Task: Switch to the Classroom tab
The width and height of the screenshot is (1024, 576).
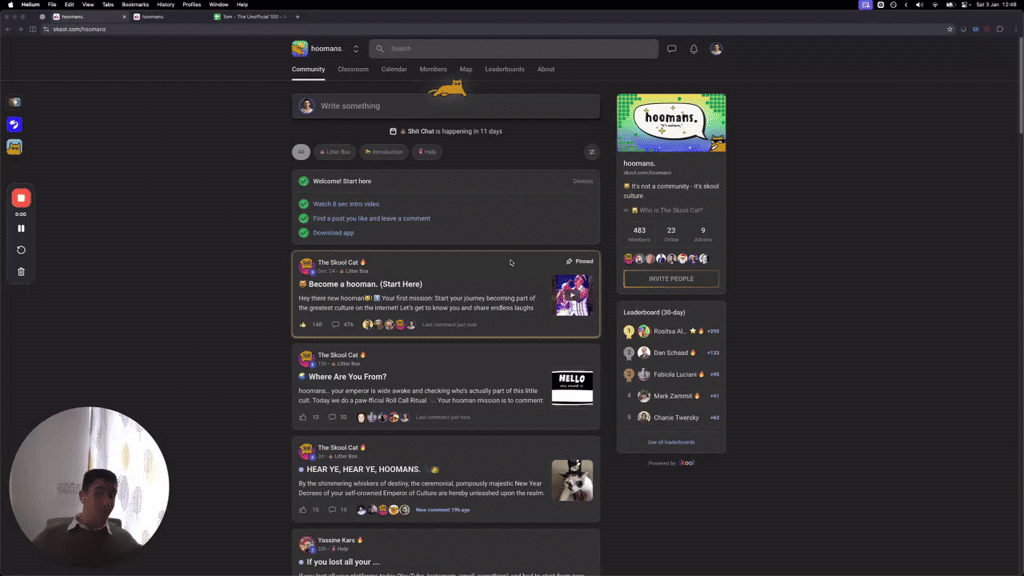Action: pos(353,69)
